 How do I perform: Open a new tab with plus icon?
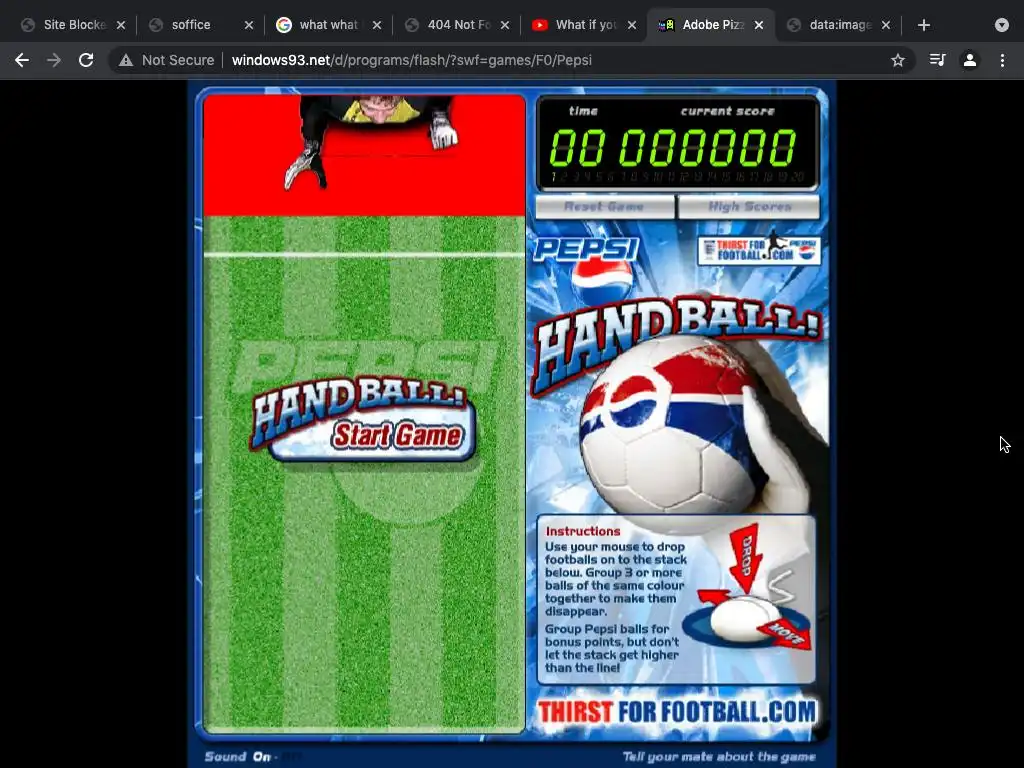tap(923, 25)
